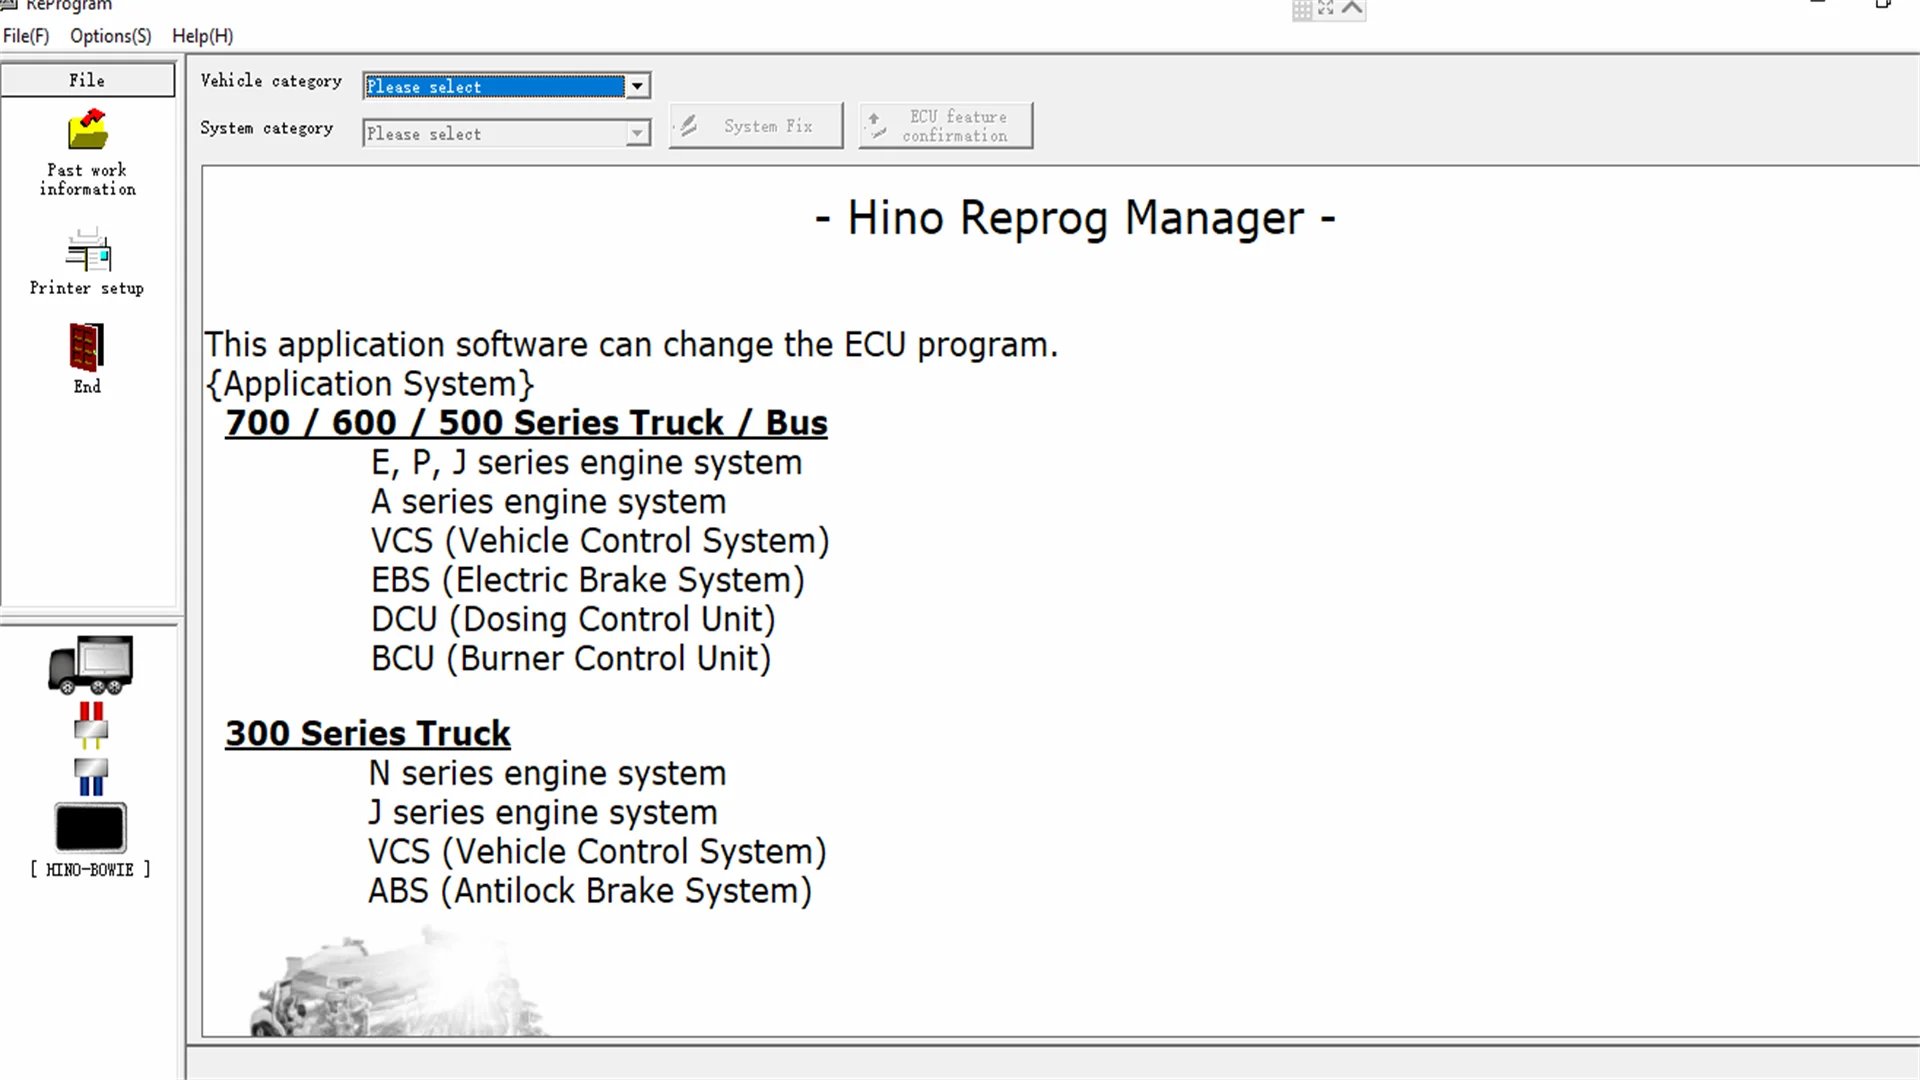1920x1080 pixels.
Task: Click the System Fix button
Action: (x=756, y=126)
